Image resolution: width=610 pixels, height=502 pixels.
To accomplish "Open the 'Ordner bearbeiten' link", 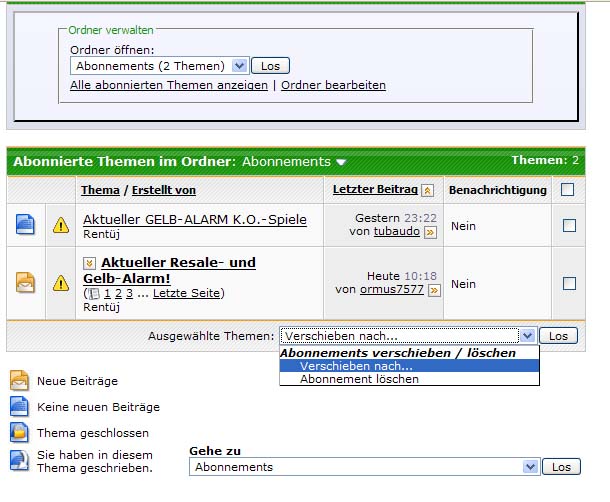I will pos(333,86).
